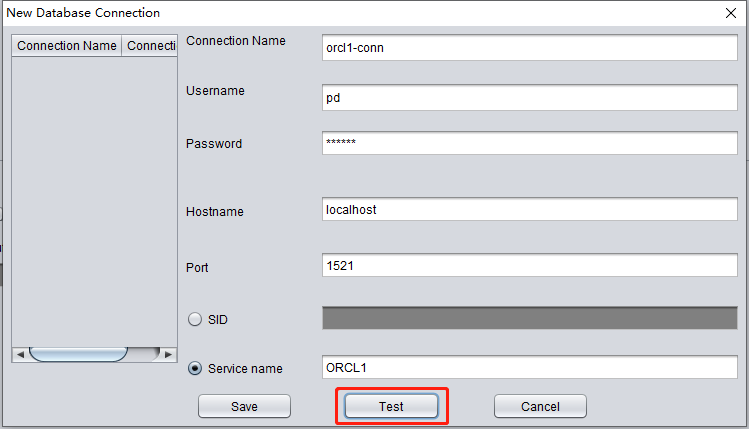Screen dimensions: 749x429
Task: Sort by the Connection Name column header
Action: 66,45
